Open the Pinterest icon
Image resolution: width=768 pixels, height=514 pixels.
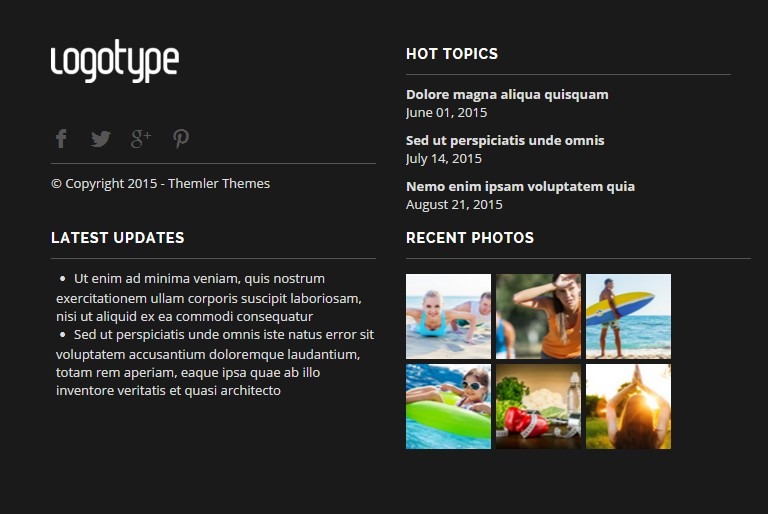(x=181, y=139)
